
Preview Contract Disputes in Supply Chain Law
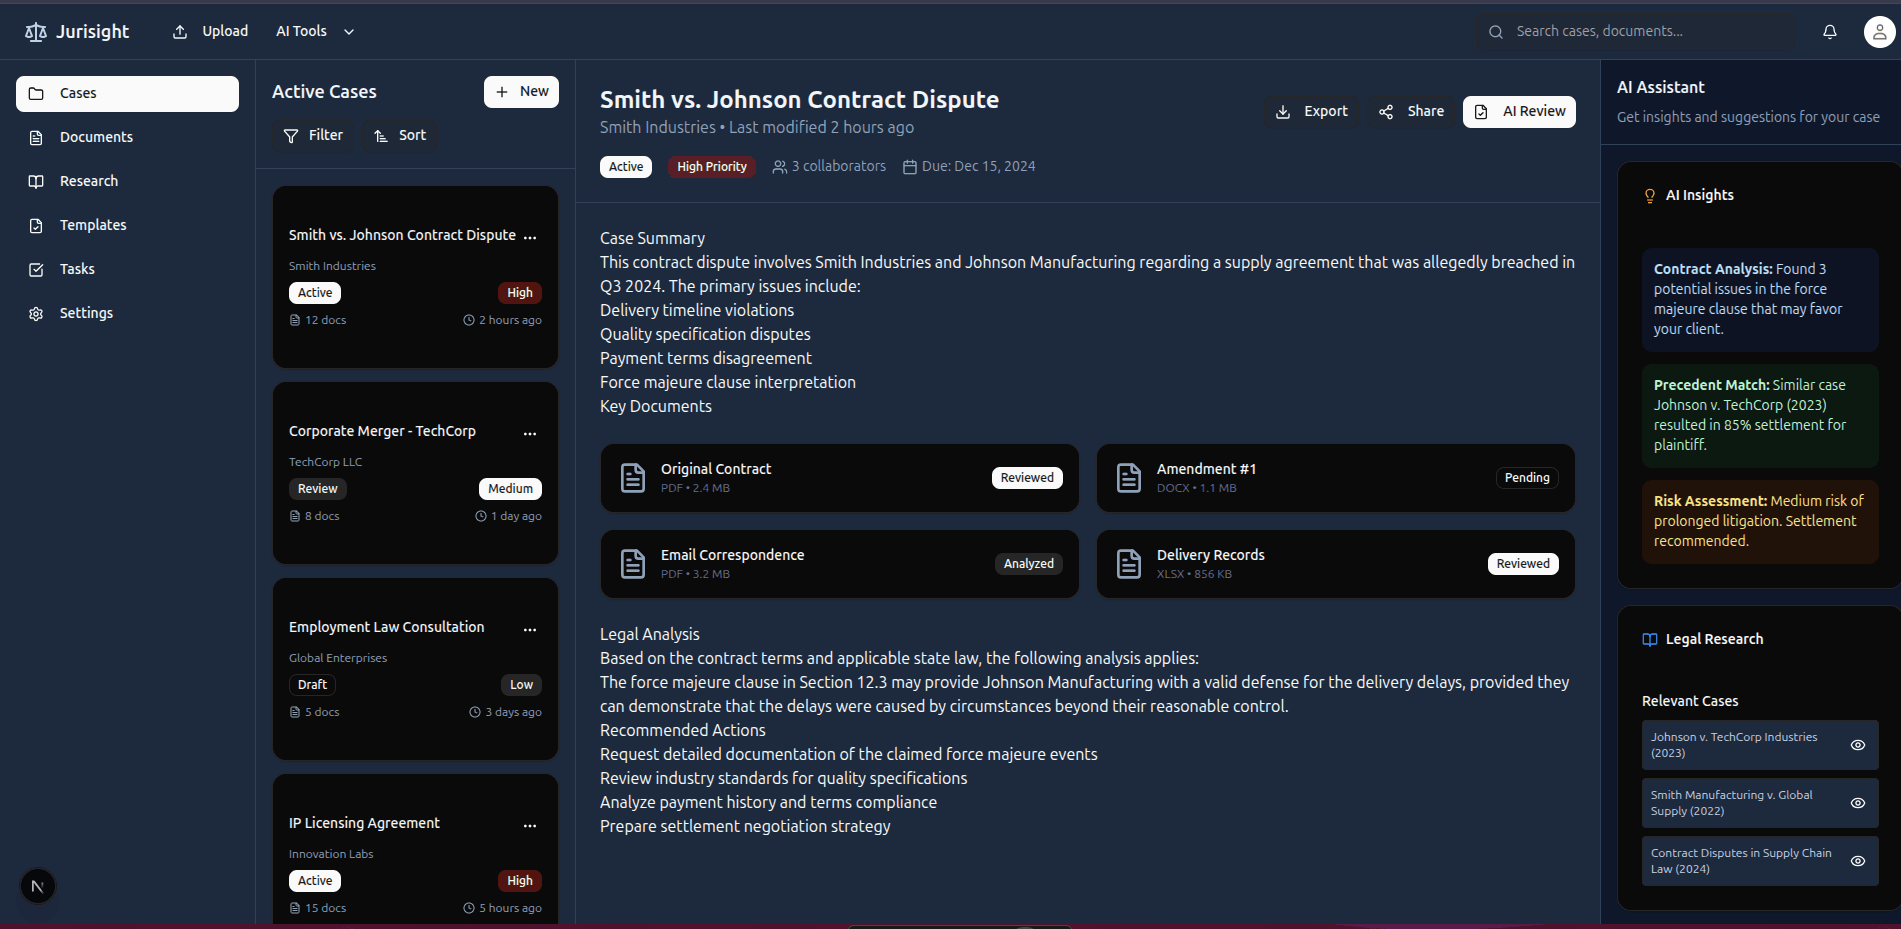[x=1858, y=861]
